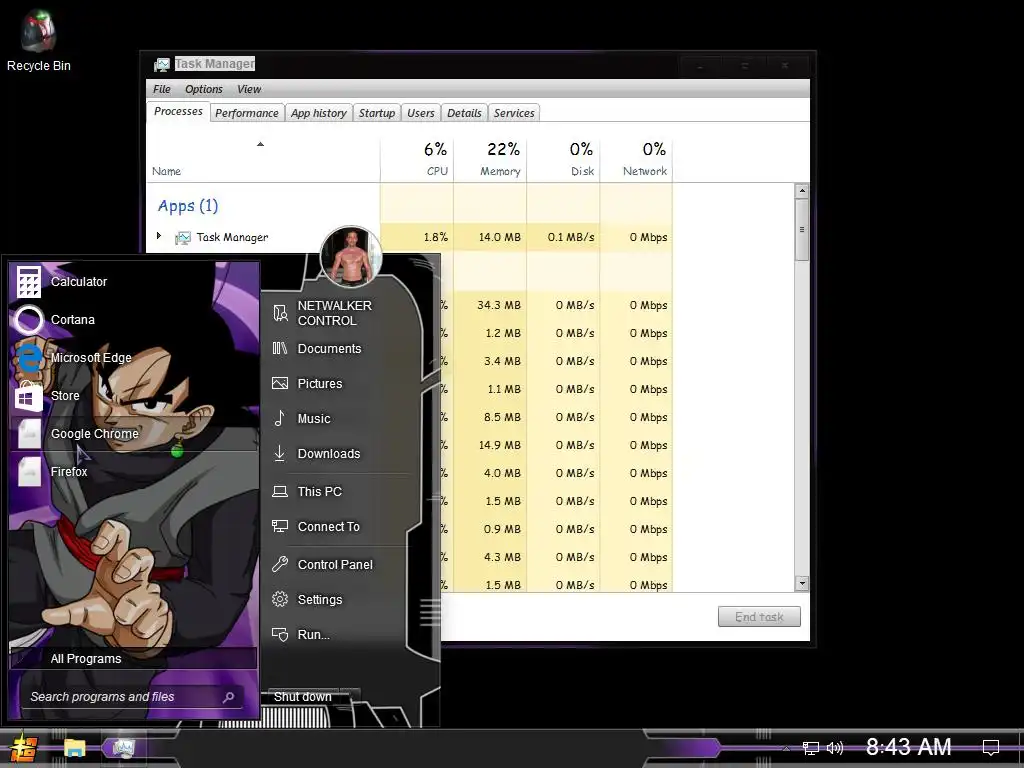Click the search magnifier icon in the start menu
This screenshot has width=1024, height=768.
pos(228,697)
